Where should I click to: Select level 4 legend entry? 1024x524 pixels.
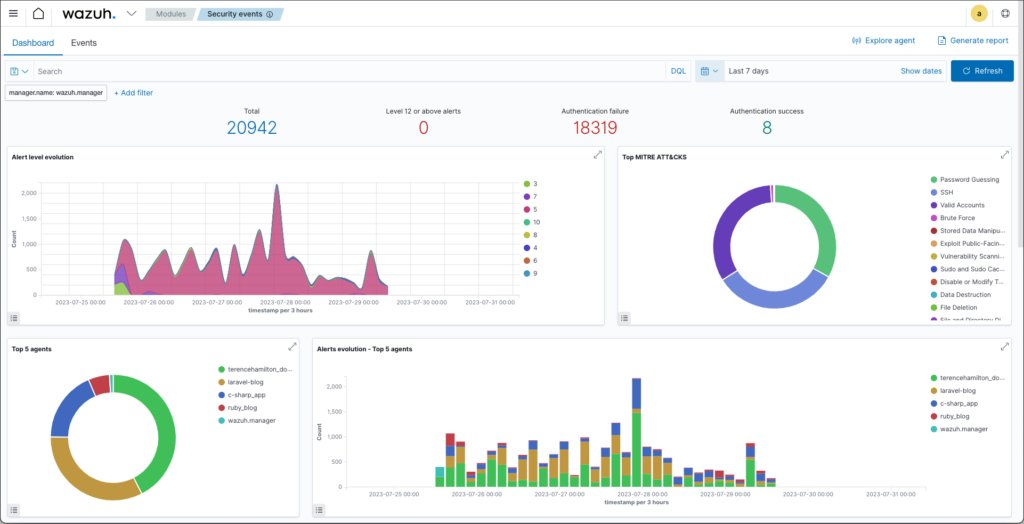pos(530,248)
